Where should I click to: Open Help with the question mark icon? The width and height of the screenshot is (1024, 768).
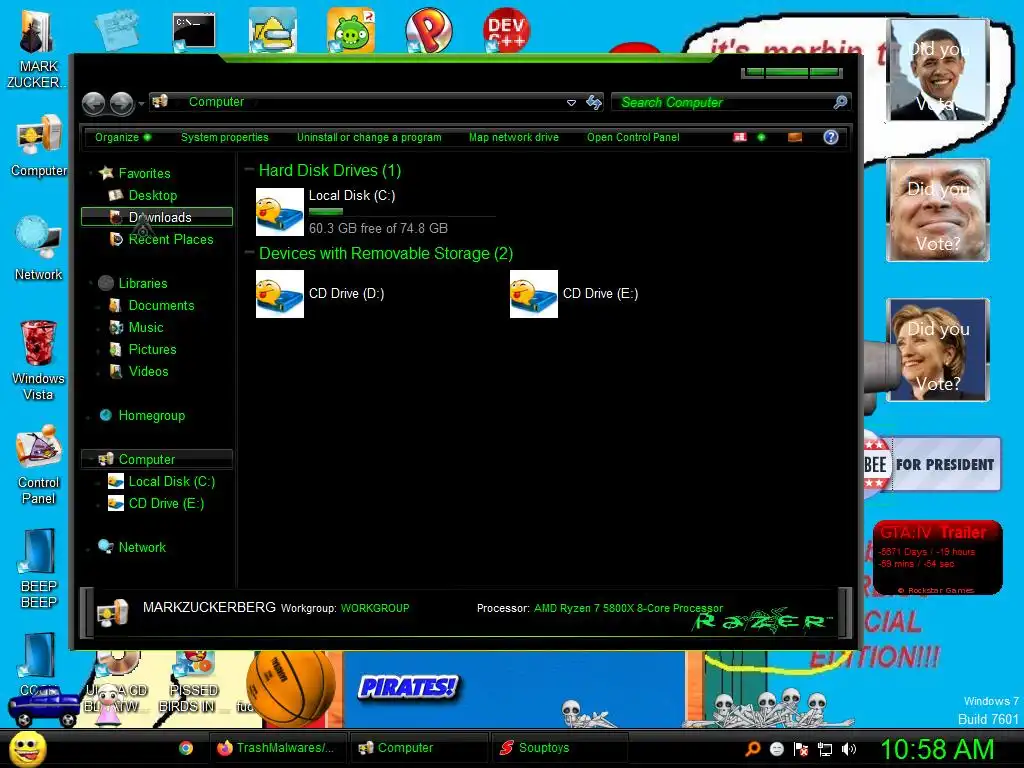pyautogui.click(x=831, y=137)
